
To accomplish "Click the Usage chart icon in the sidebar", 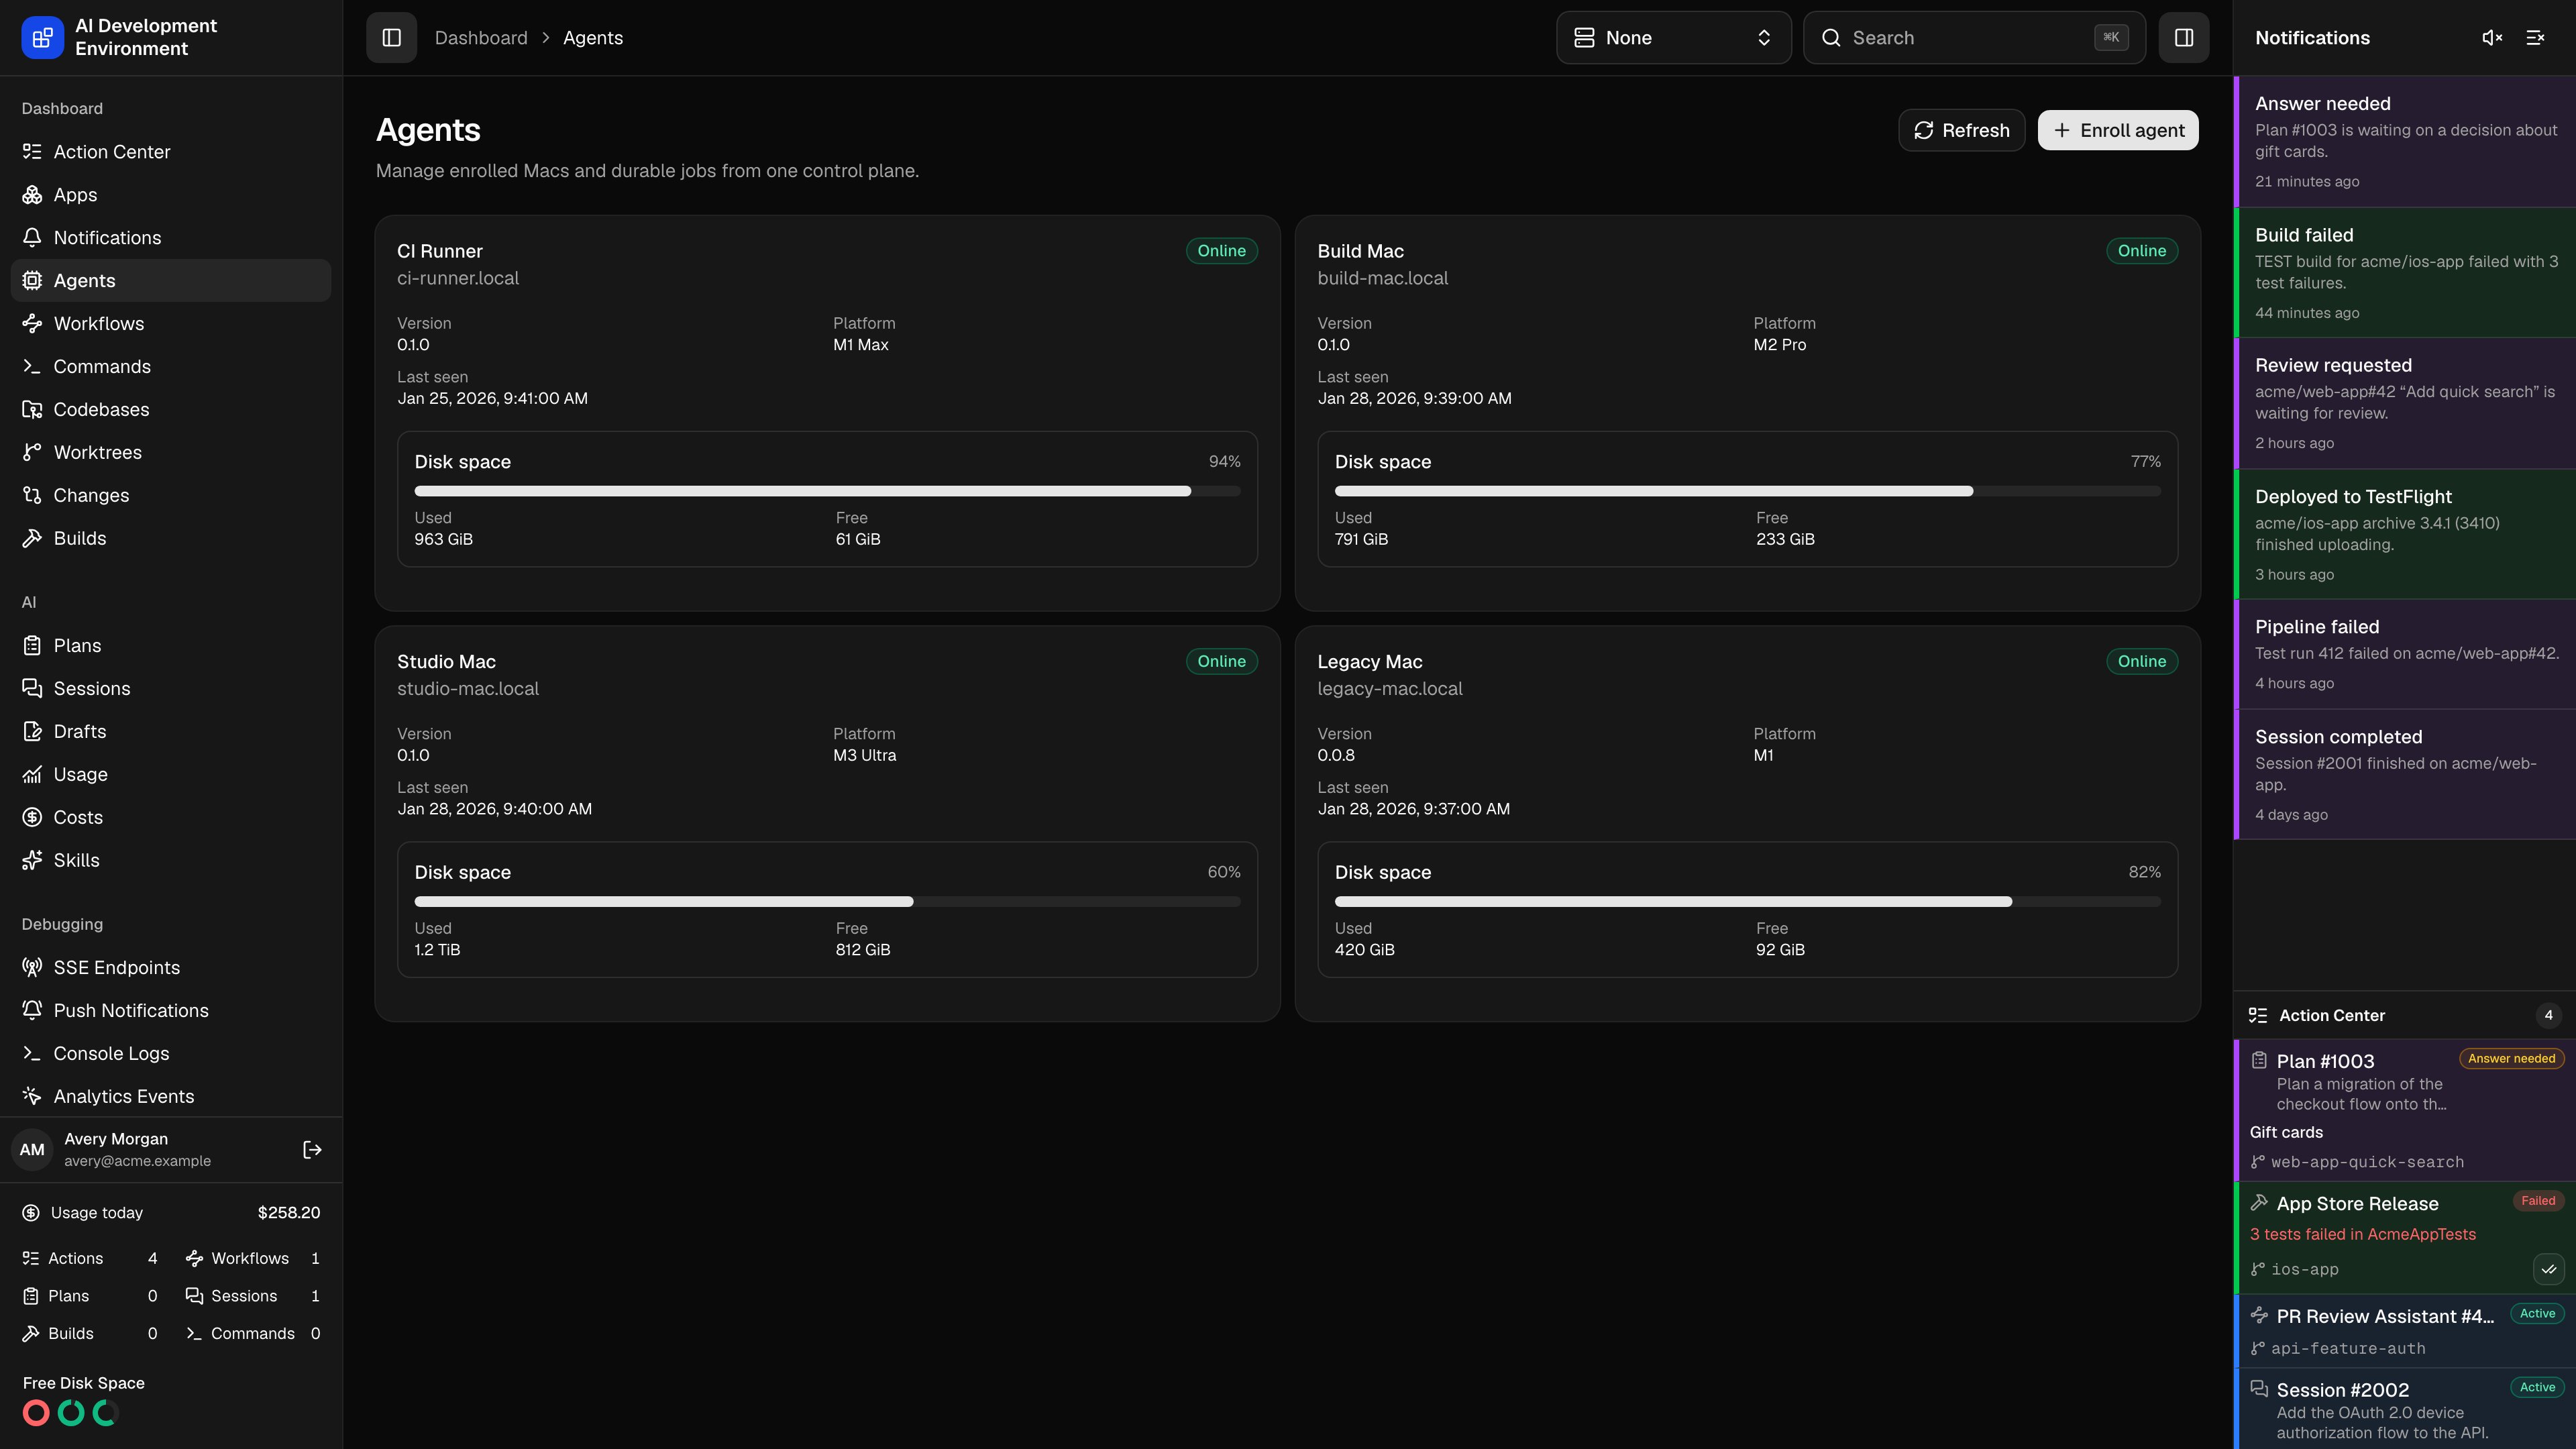I will pos(32,774).
